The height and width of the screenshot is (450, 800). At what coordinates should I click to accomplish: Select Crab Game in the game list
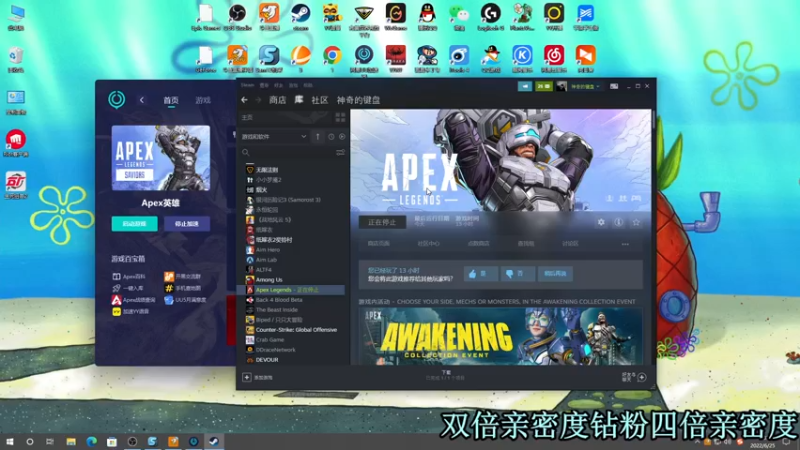(270, 340)
